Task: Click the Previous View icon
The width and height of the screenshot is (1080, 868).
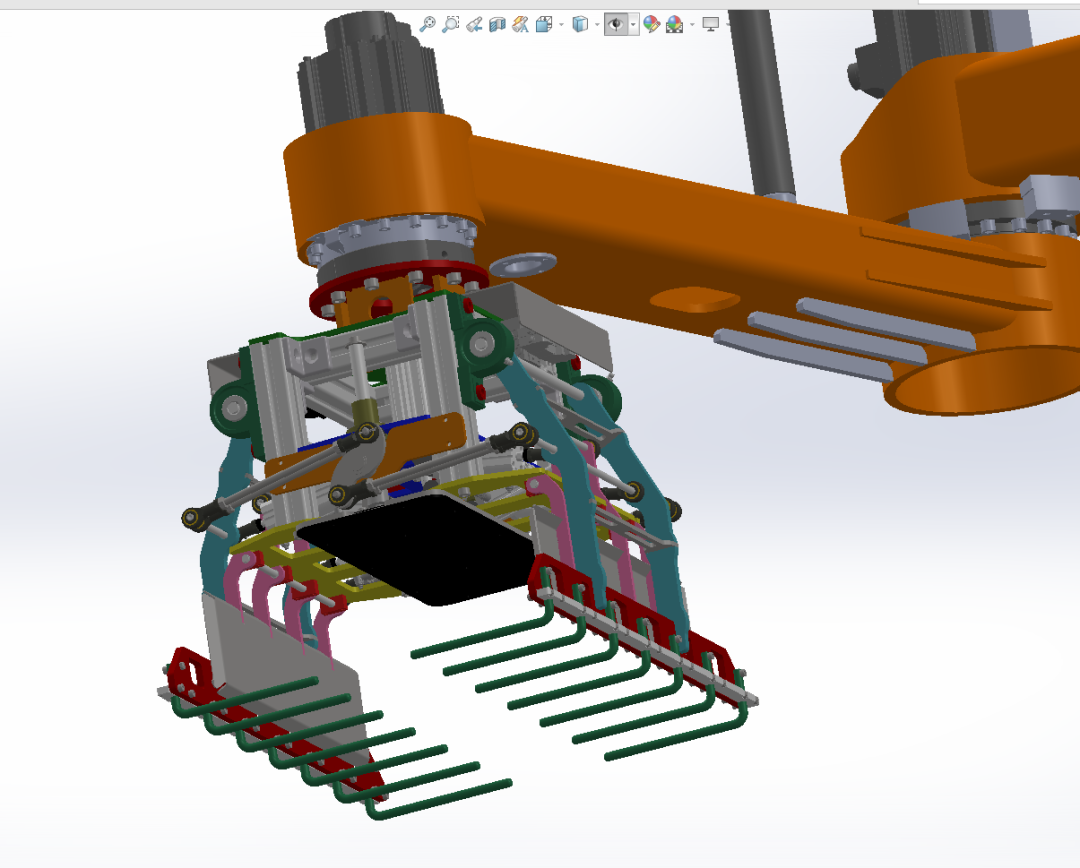Action: tap(474, 25)
